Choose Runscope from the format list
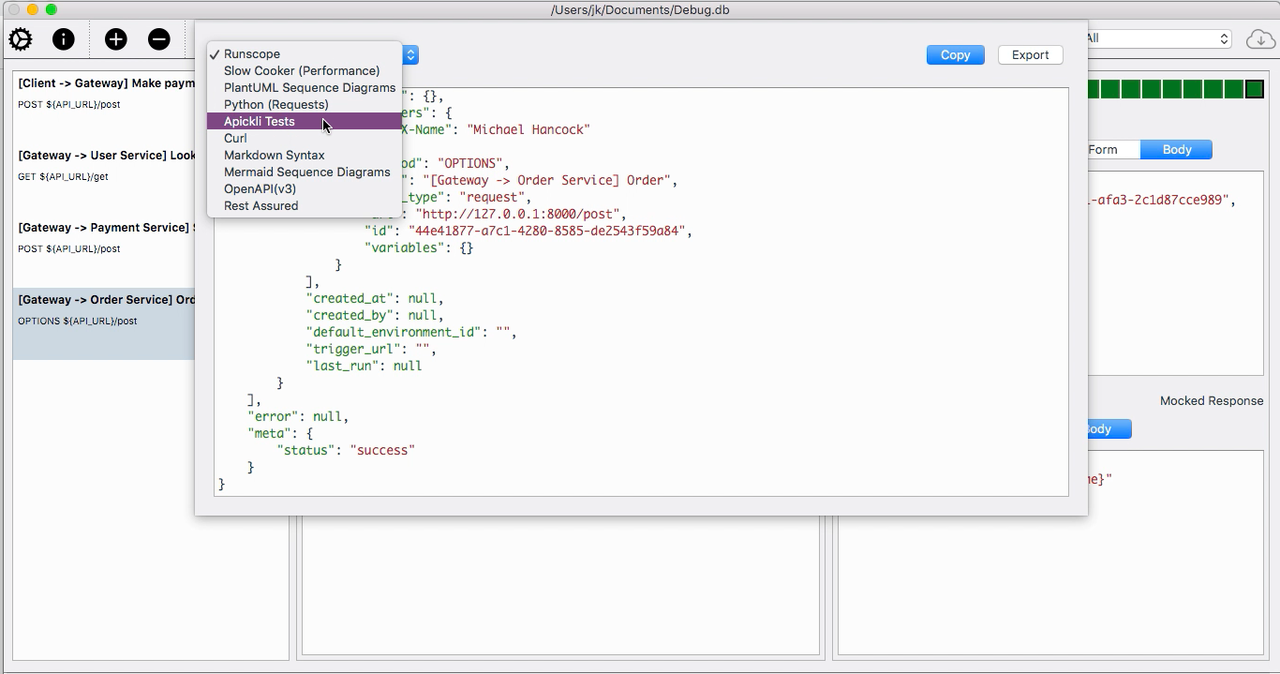Image resolution: width=1280 pixels, height=674 pixels. (252, 54)
